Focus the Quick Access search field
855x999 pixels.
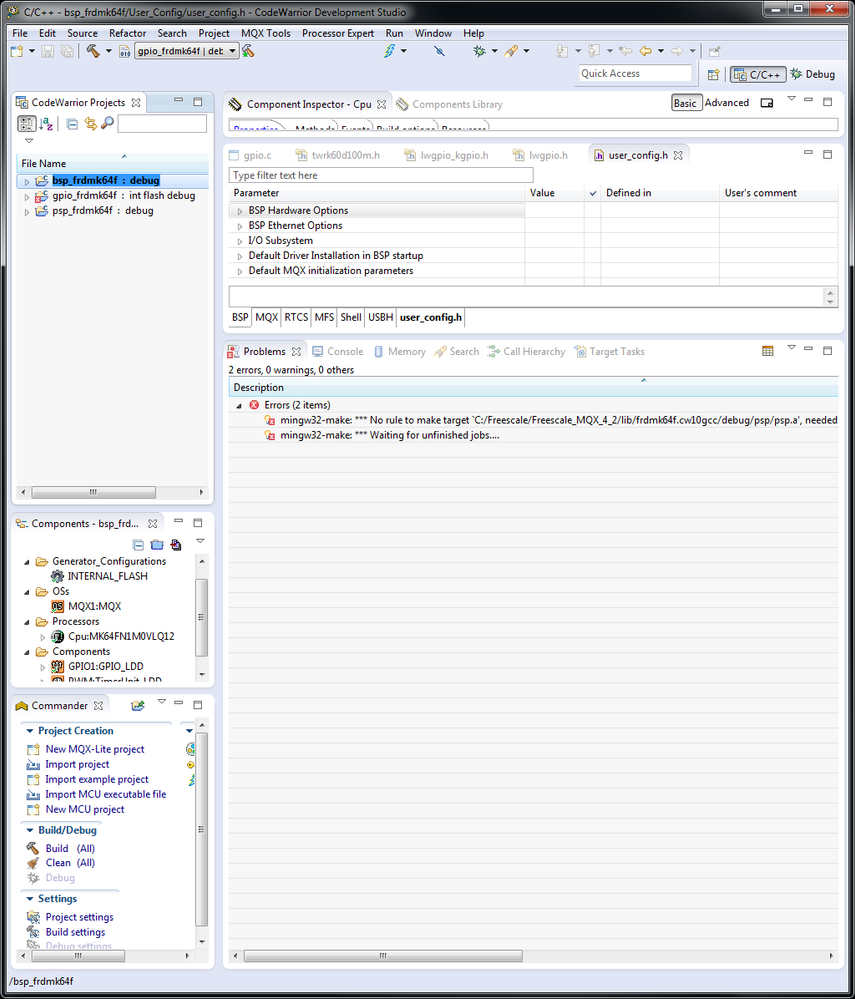pyautogui.click(x=635, y=73)
